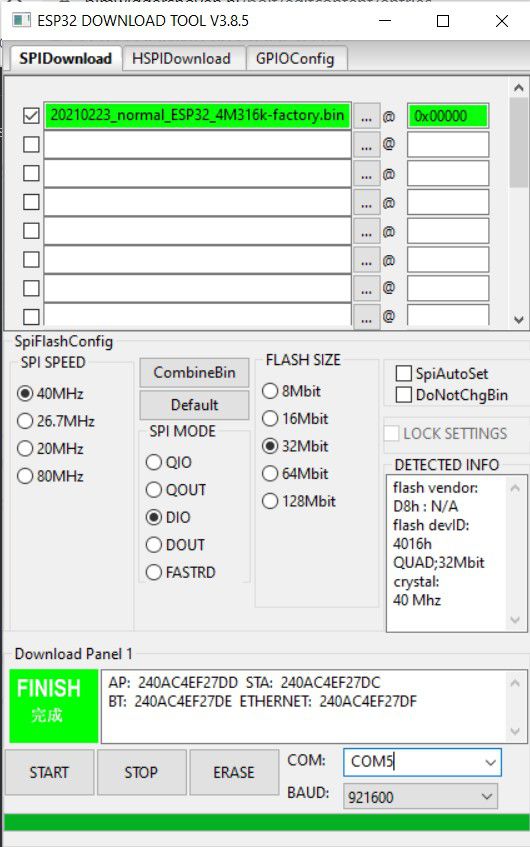Click the MAC address panel's down arrow
This screenshot has height=847, width=530.
pyautogui.click(x=515, y=731)
